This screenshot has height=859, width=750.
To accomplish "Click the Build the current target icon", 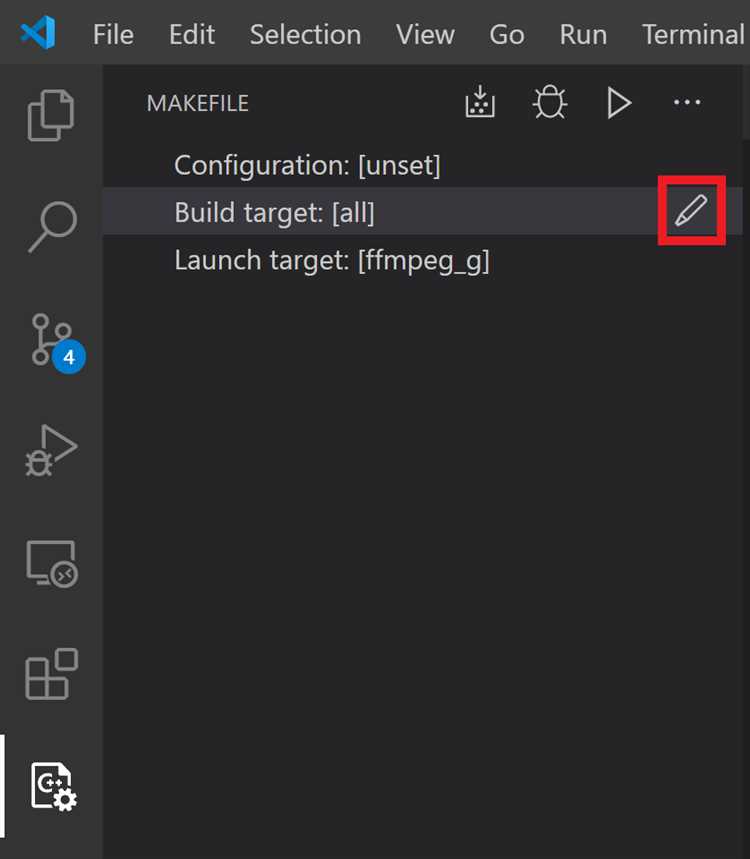I will click(480, 102).
